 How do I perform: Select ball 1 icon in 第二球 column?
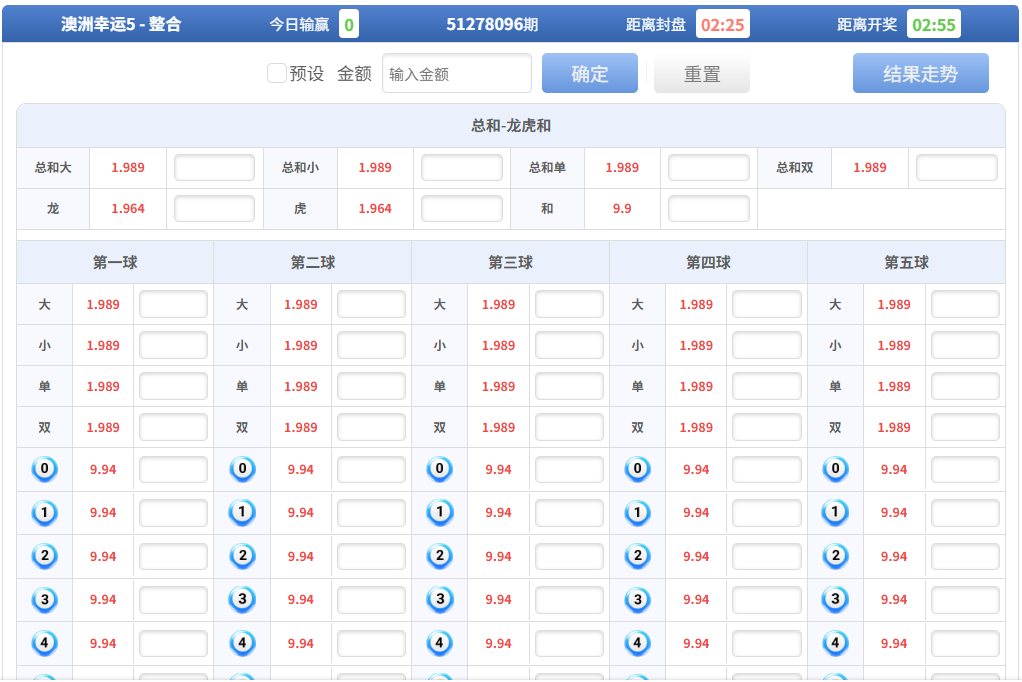[x=242, y=513]
